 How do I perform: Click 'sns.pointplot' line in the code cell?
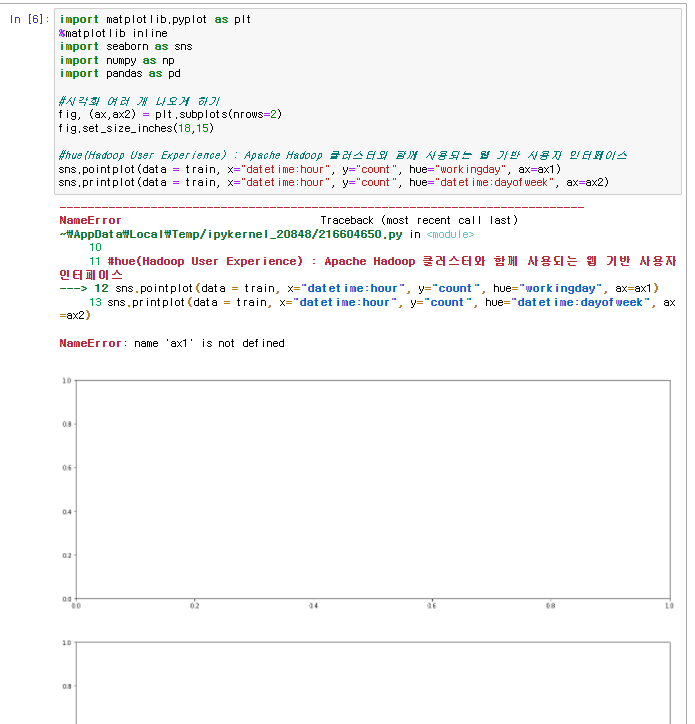[x=310, y=169]
